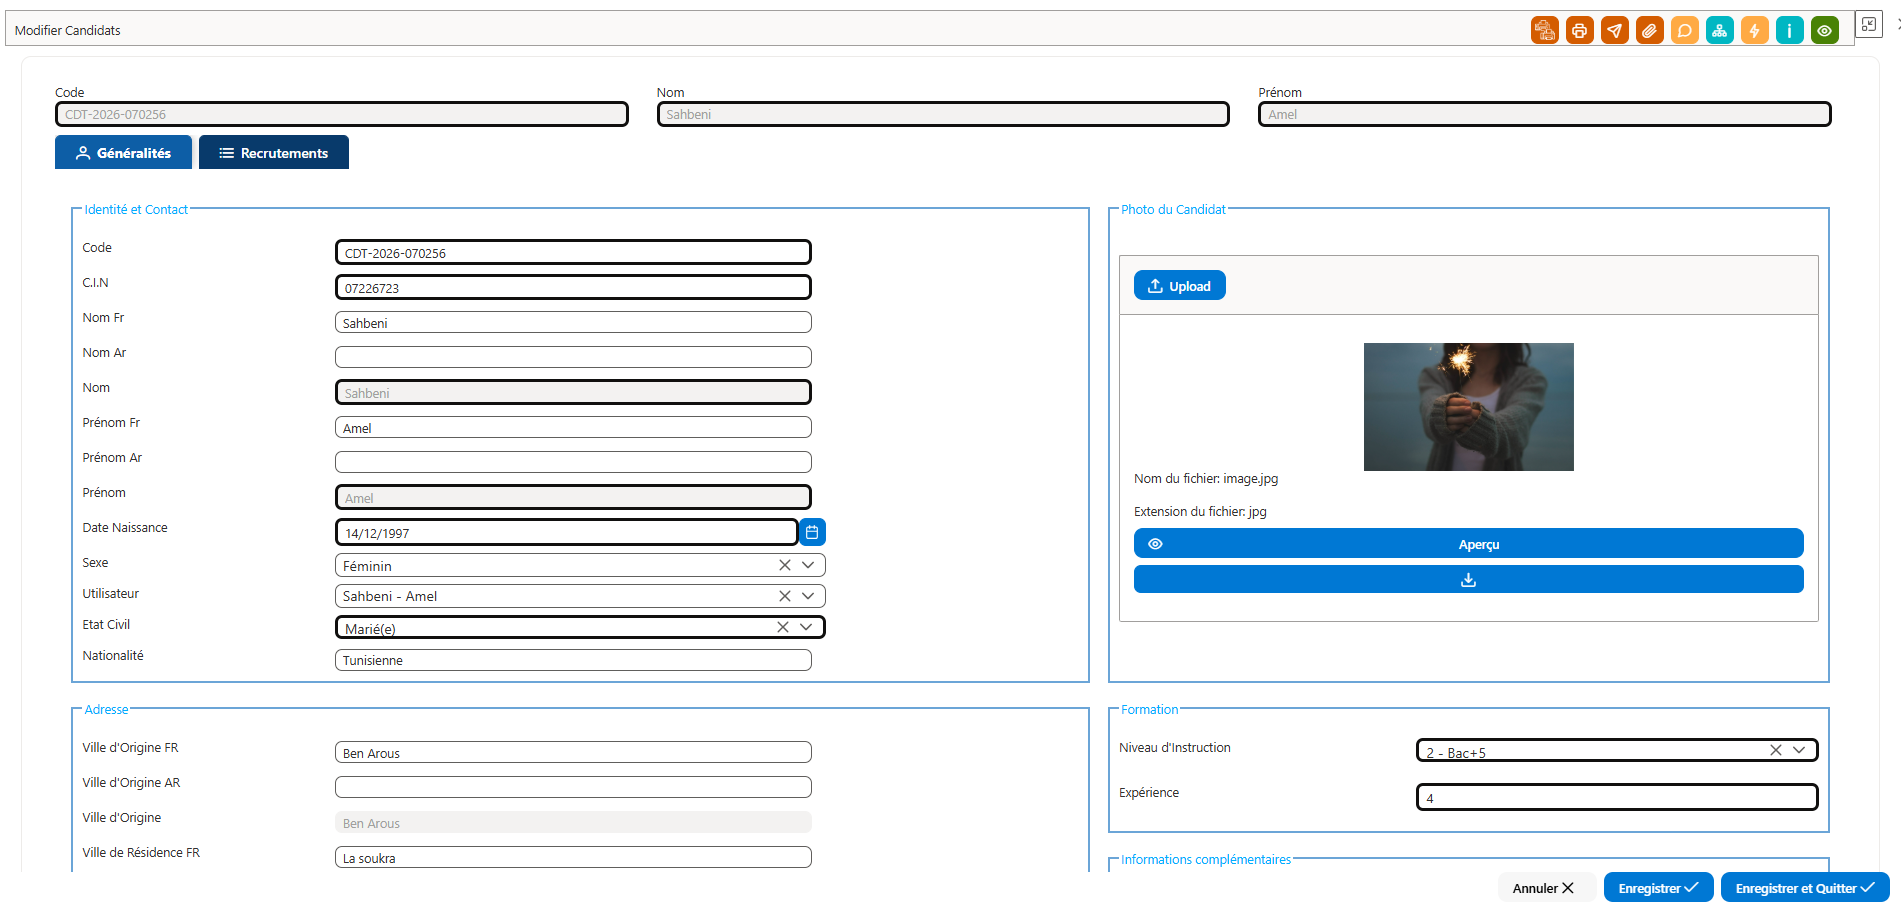
Task: Expand the Sexe dropdown arrow
Action: 808,565
